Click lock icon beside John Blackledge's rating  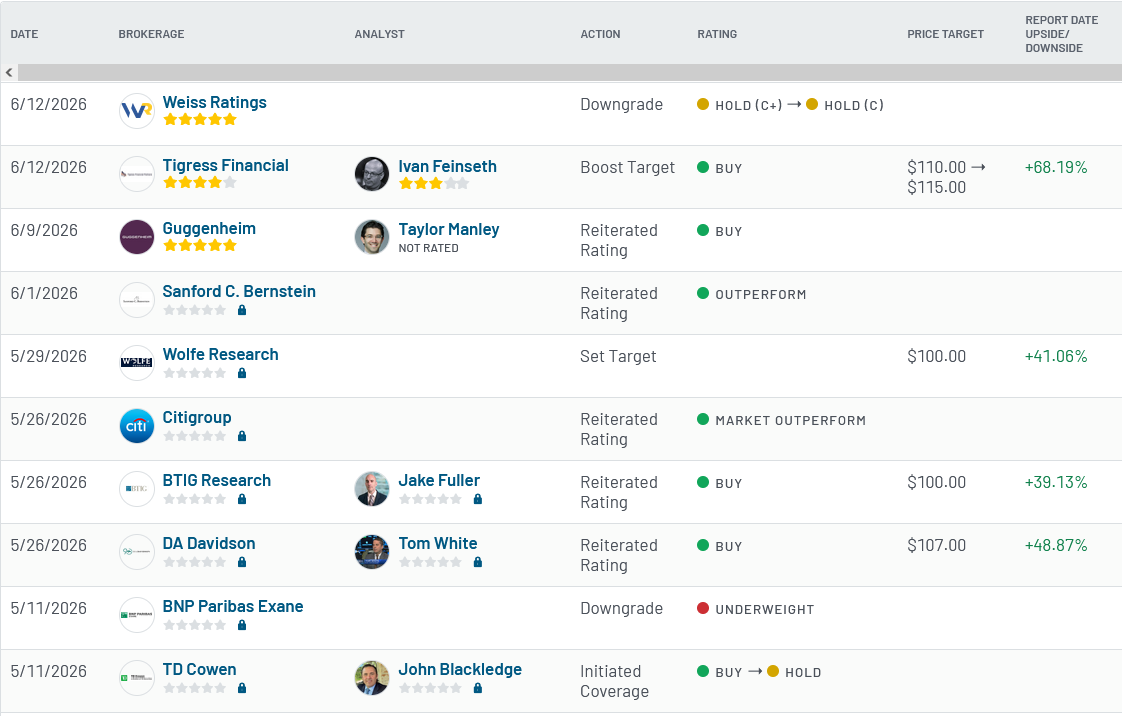tap(478, 688)
